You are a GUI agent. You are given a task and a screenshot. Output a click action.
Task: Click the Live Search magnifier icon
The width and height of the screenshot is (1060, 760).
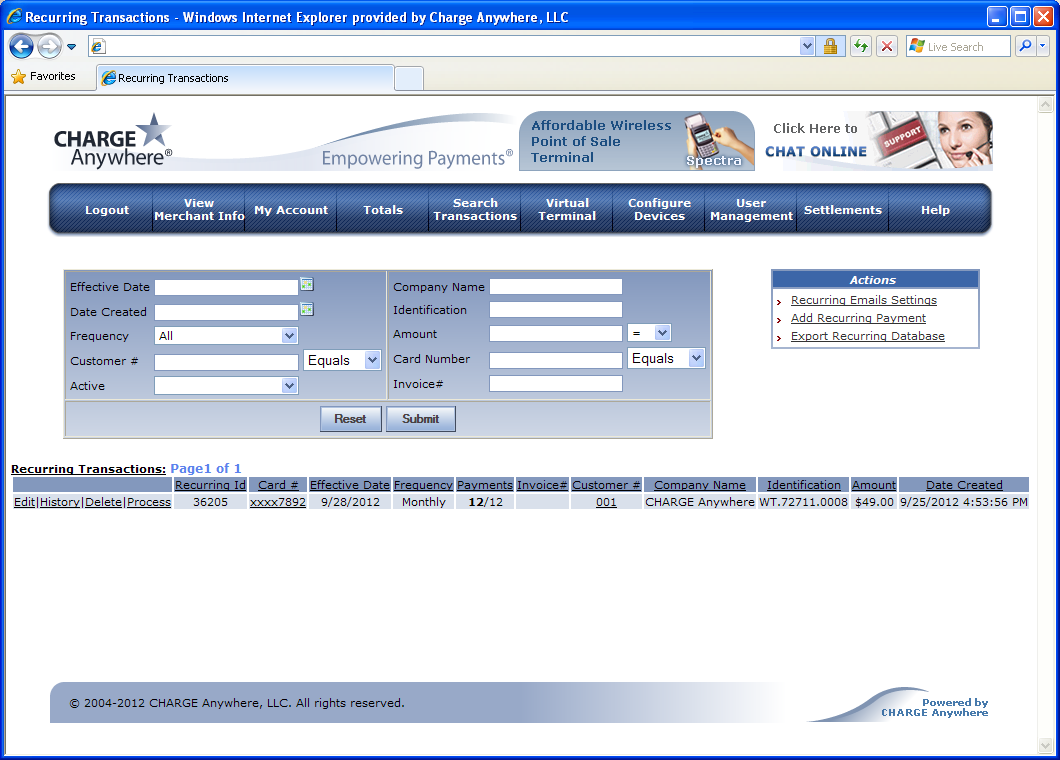(1025, 46)
